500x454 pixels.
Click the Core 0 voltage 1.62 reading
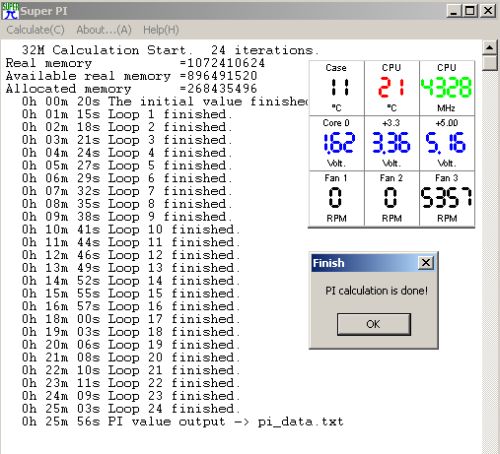click(x=339, y=143)
